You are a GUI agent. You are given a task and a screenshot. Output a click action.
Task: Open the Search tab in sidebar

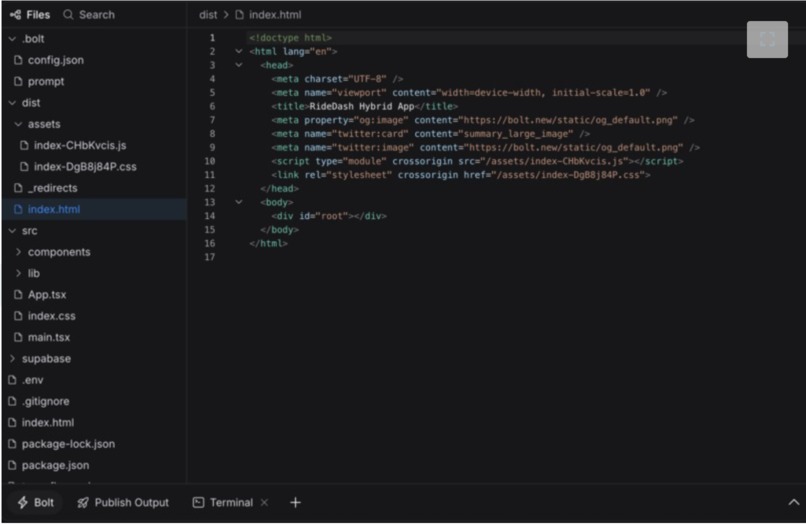(x=89, y=15)
